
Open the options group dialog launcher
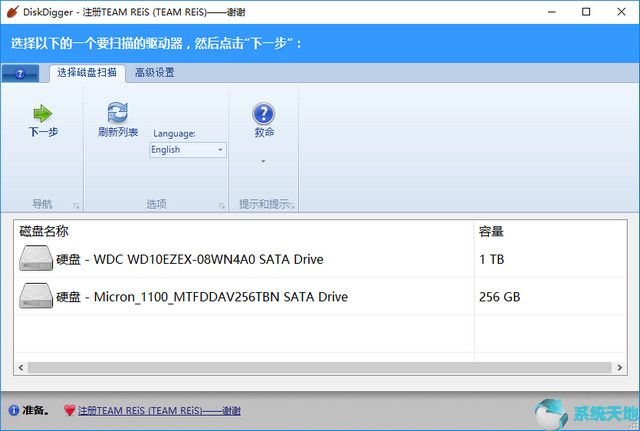222,206
